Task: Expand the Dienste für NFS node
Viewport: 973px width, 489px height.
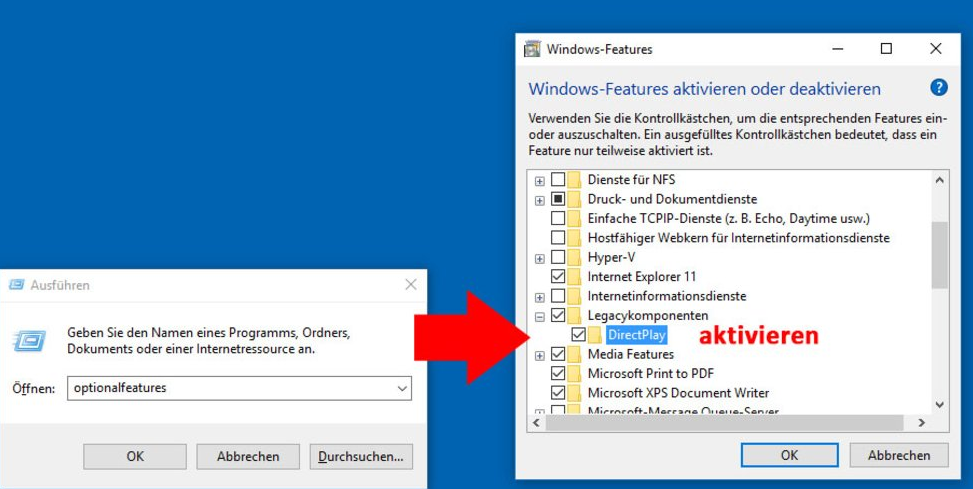Action: click(540, 181)
